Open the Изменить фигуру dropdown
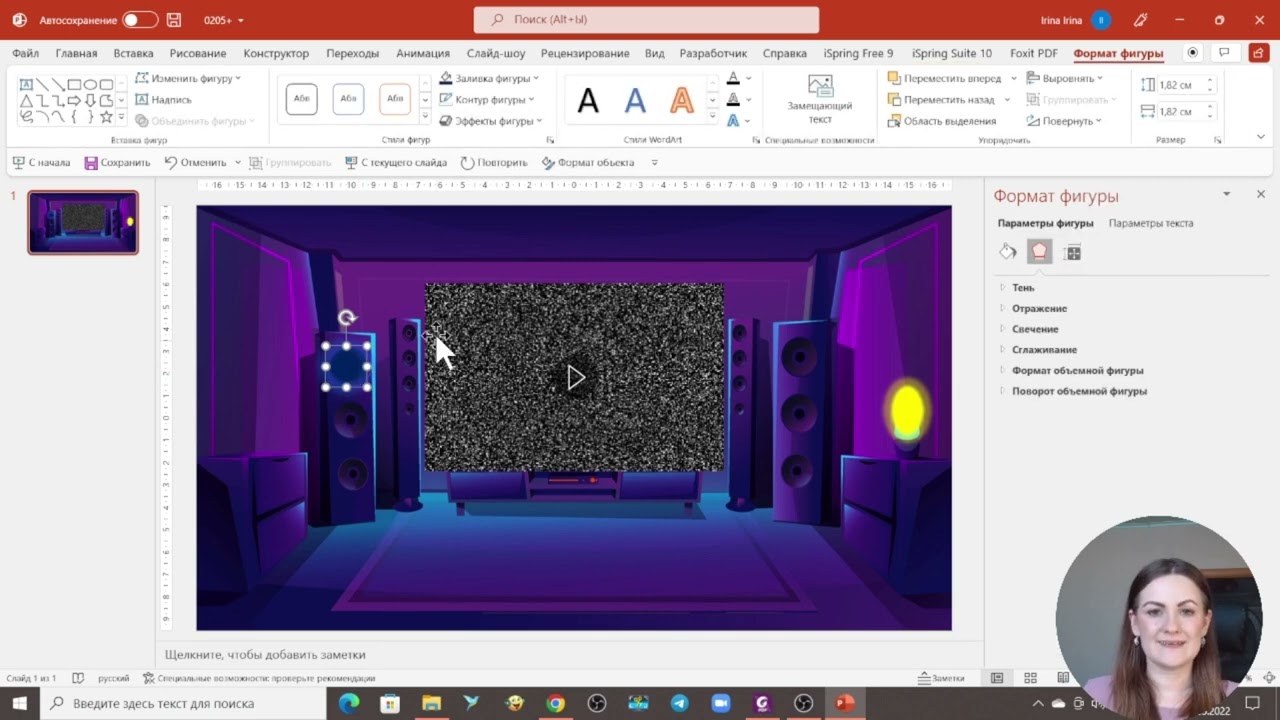 click(188, 78)
